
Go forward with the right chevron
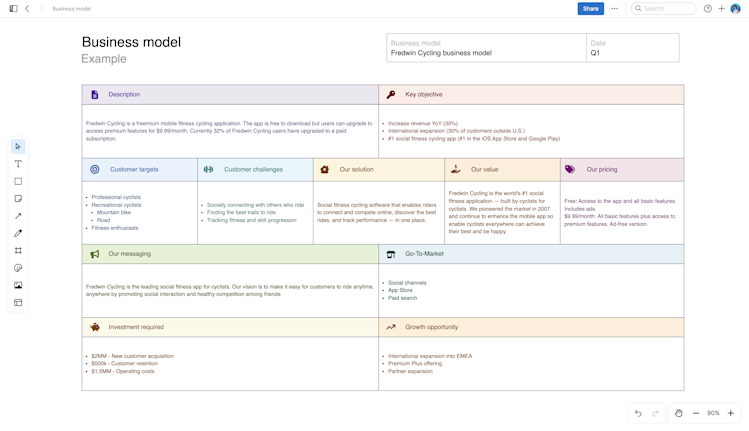(41, 9)
